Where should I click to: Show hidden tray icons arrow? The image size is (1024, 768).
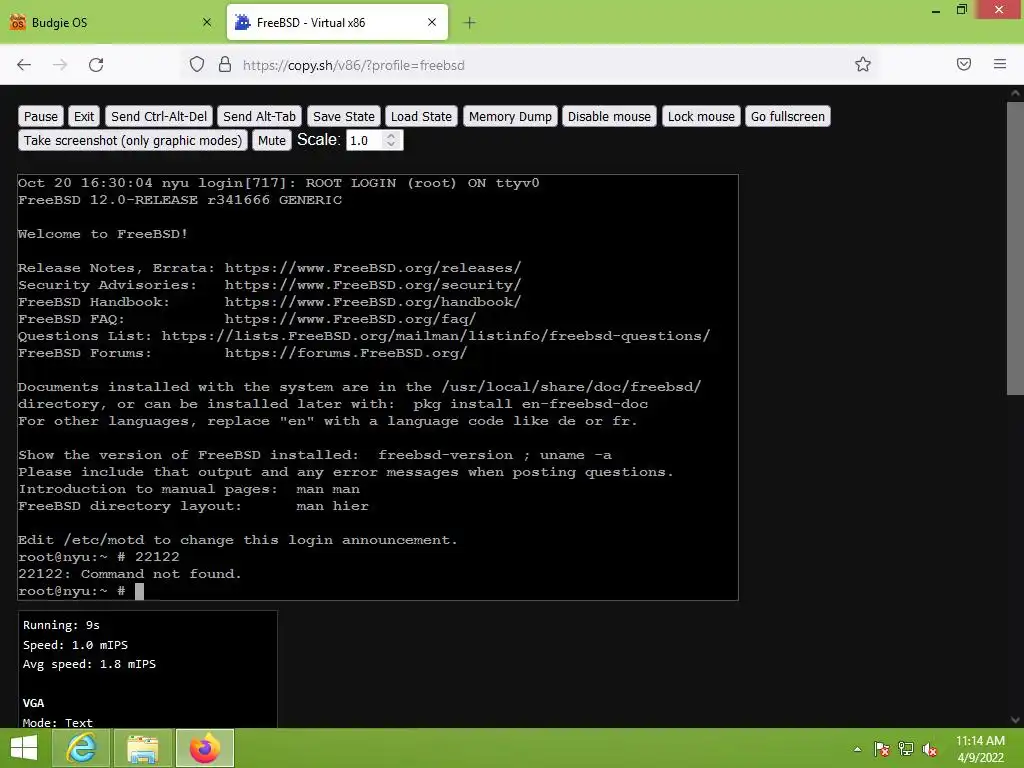pyautogui.click(x=857, y=749)
